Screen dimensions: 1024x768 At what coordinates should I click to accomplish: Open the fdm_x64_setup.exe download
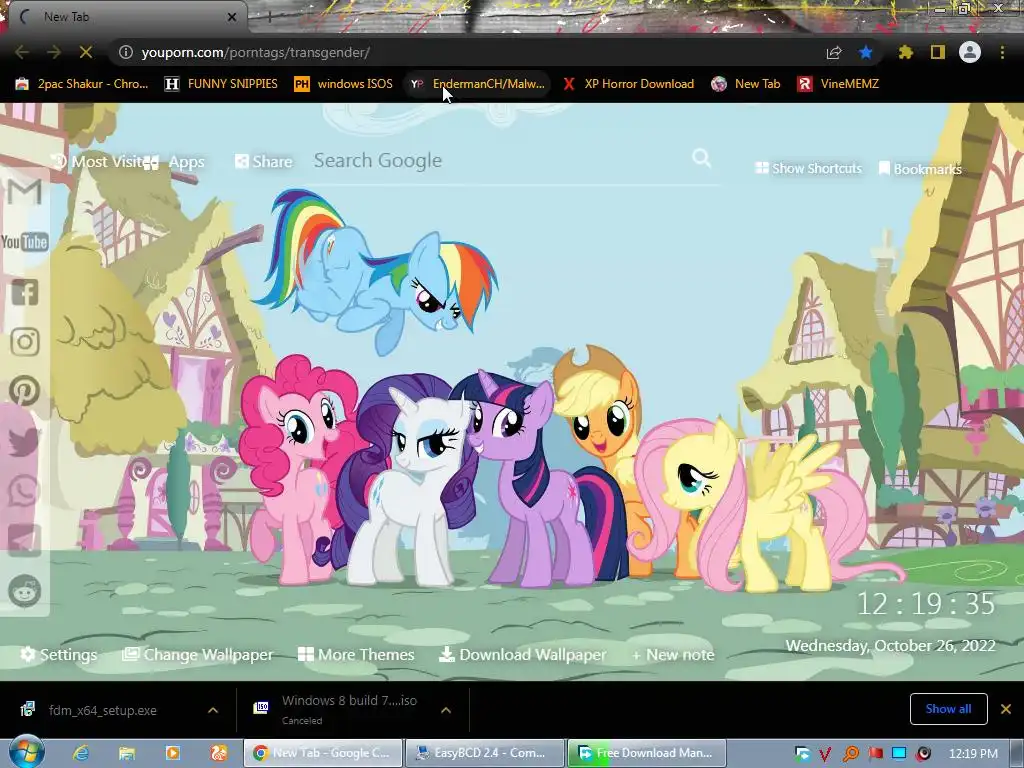tap(103, 710)
